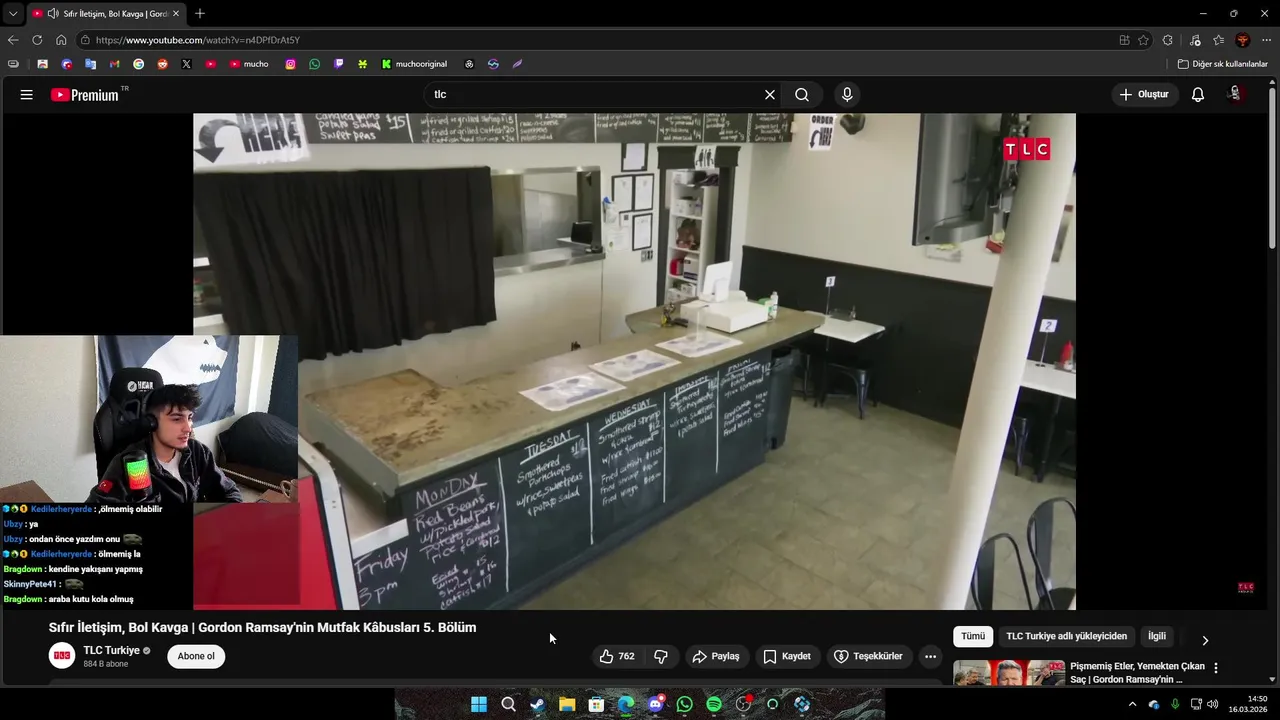The height and width of the screenshot is (720, 1280).
Task: Open the browser extensions puzzle icon
Action: coord(1168,40)
